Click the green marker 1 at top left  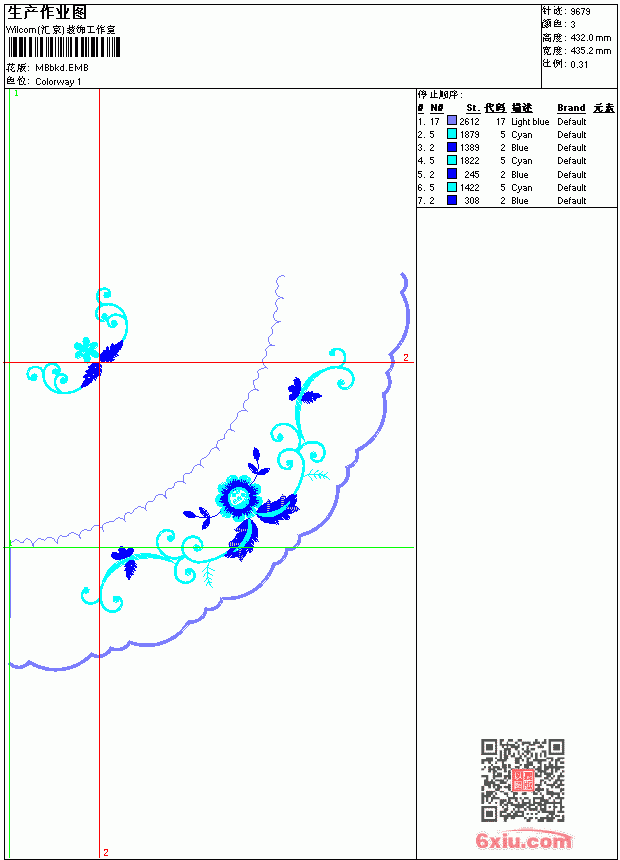[x=16, y=94]
